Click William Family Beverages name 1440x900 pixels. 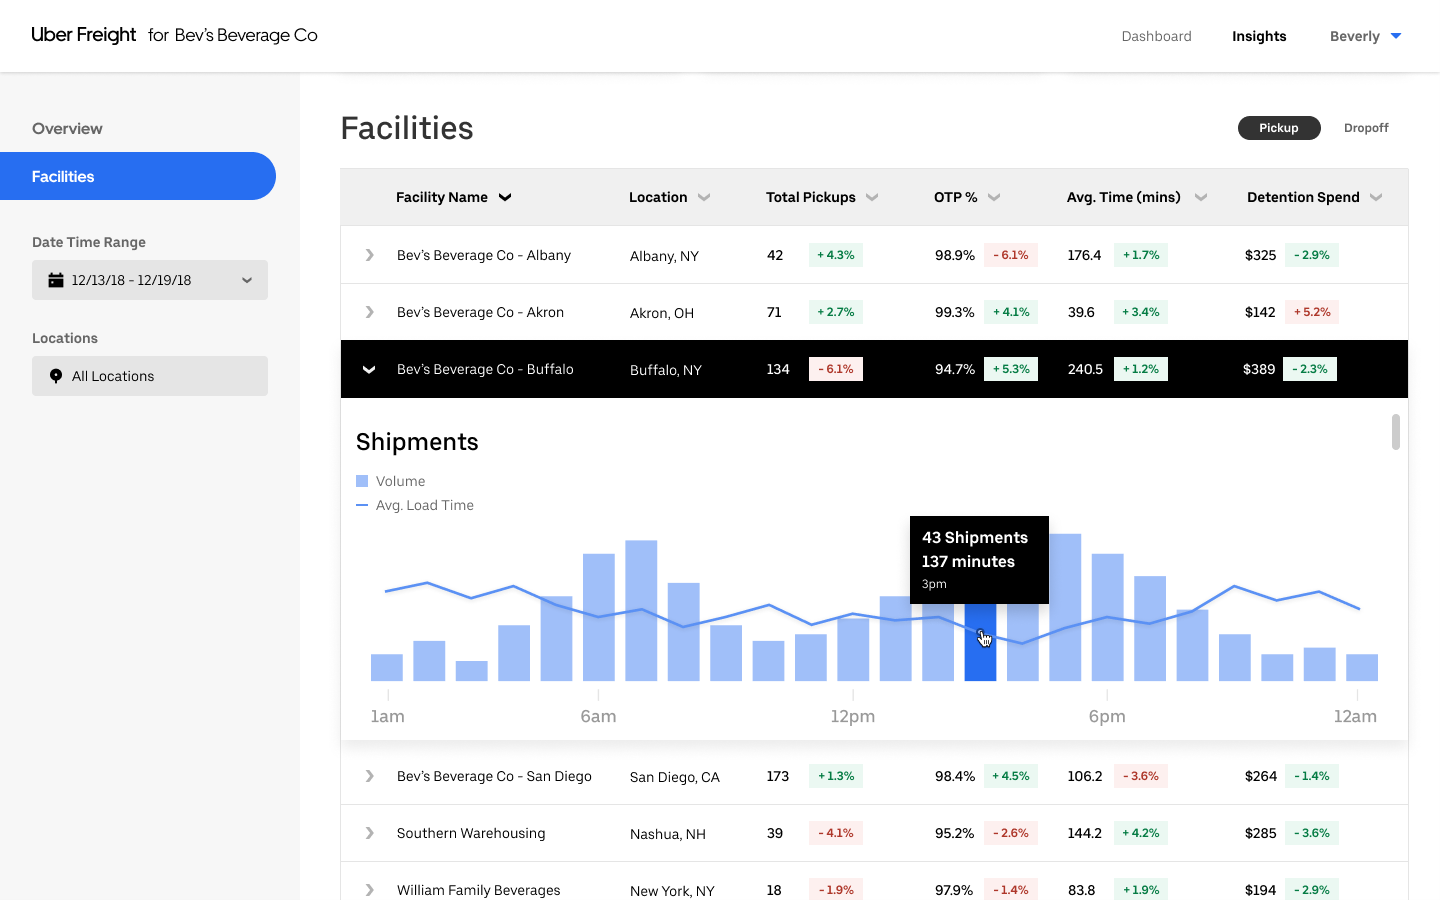(478, 890)
